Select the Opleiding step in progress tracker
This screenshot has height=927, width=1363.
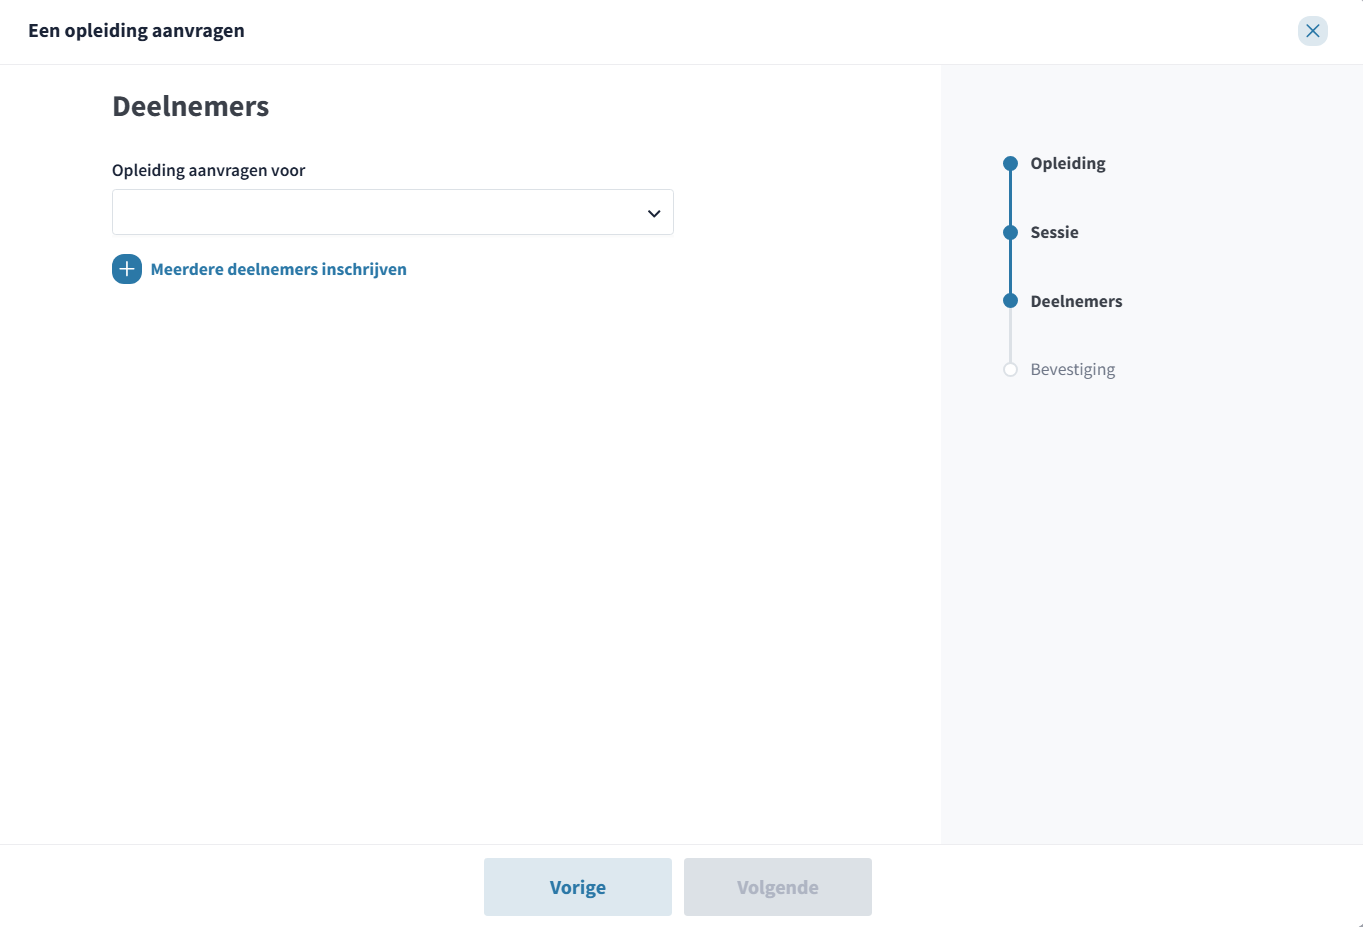click(x=1068, y=163)
